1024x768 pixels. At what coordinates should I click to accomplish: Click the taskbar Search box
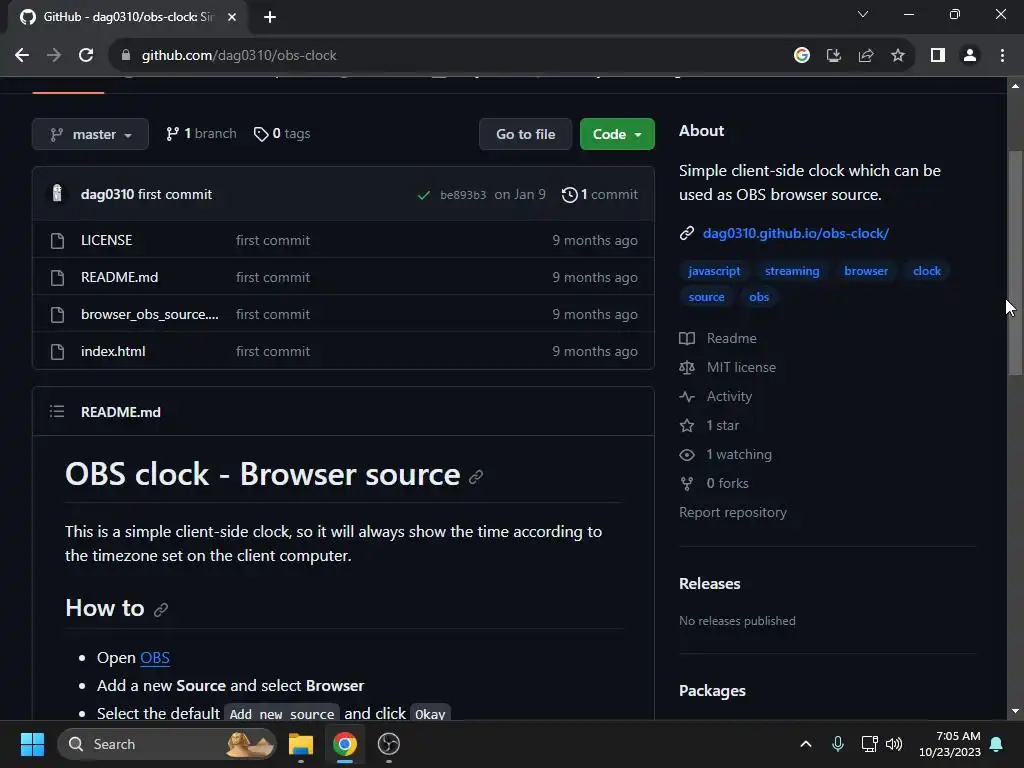tap(167, 744)
